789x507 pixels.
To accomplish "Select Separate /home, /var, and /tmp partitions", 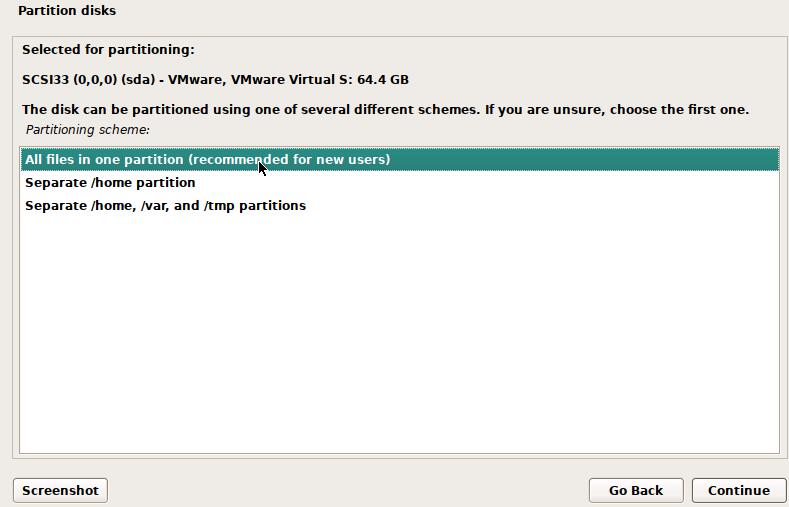I will (x=165, y=206).
